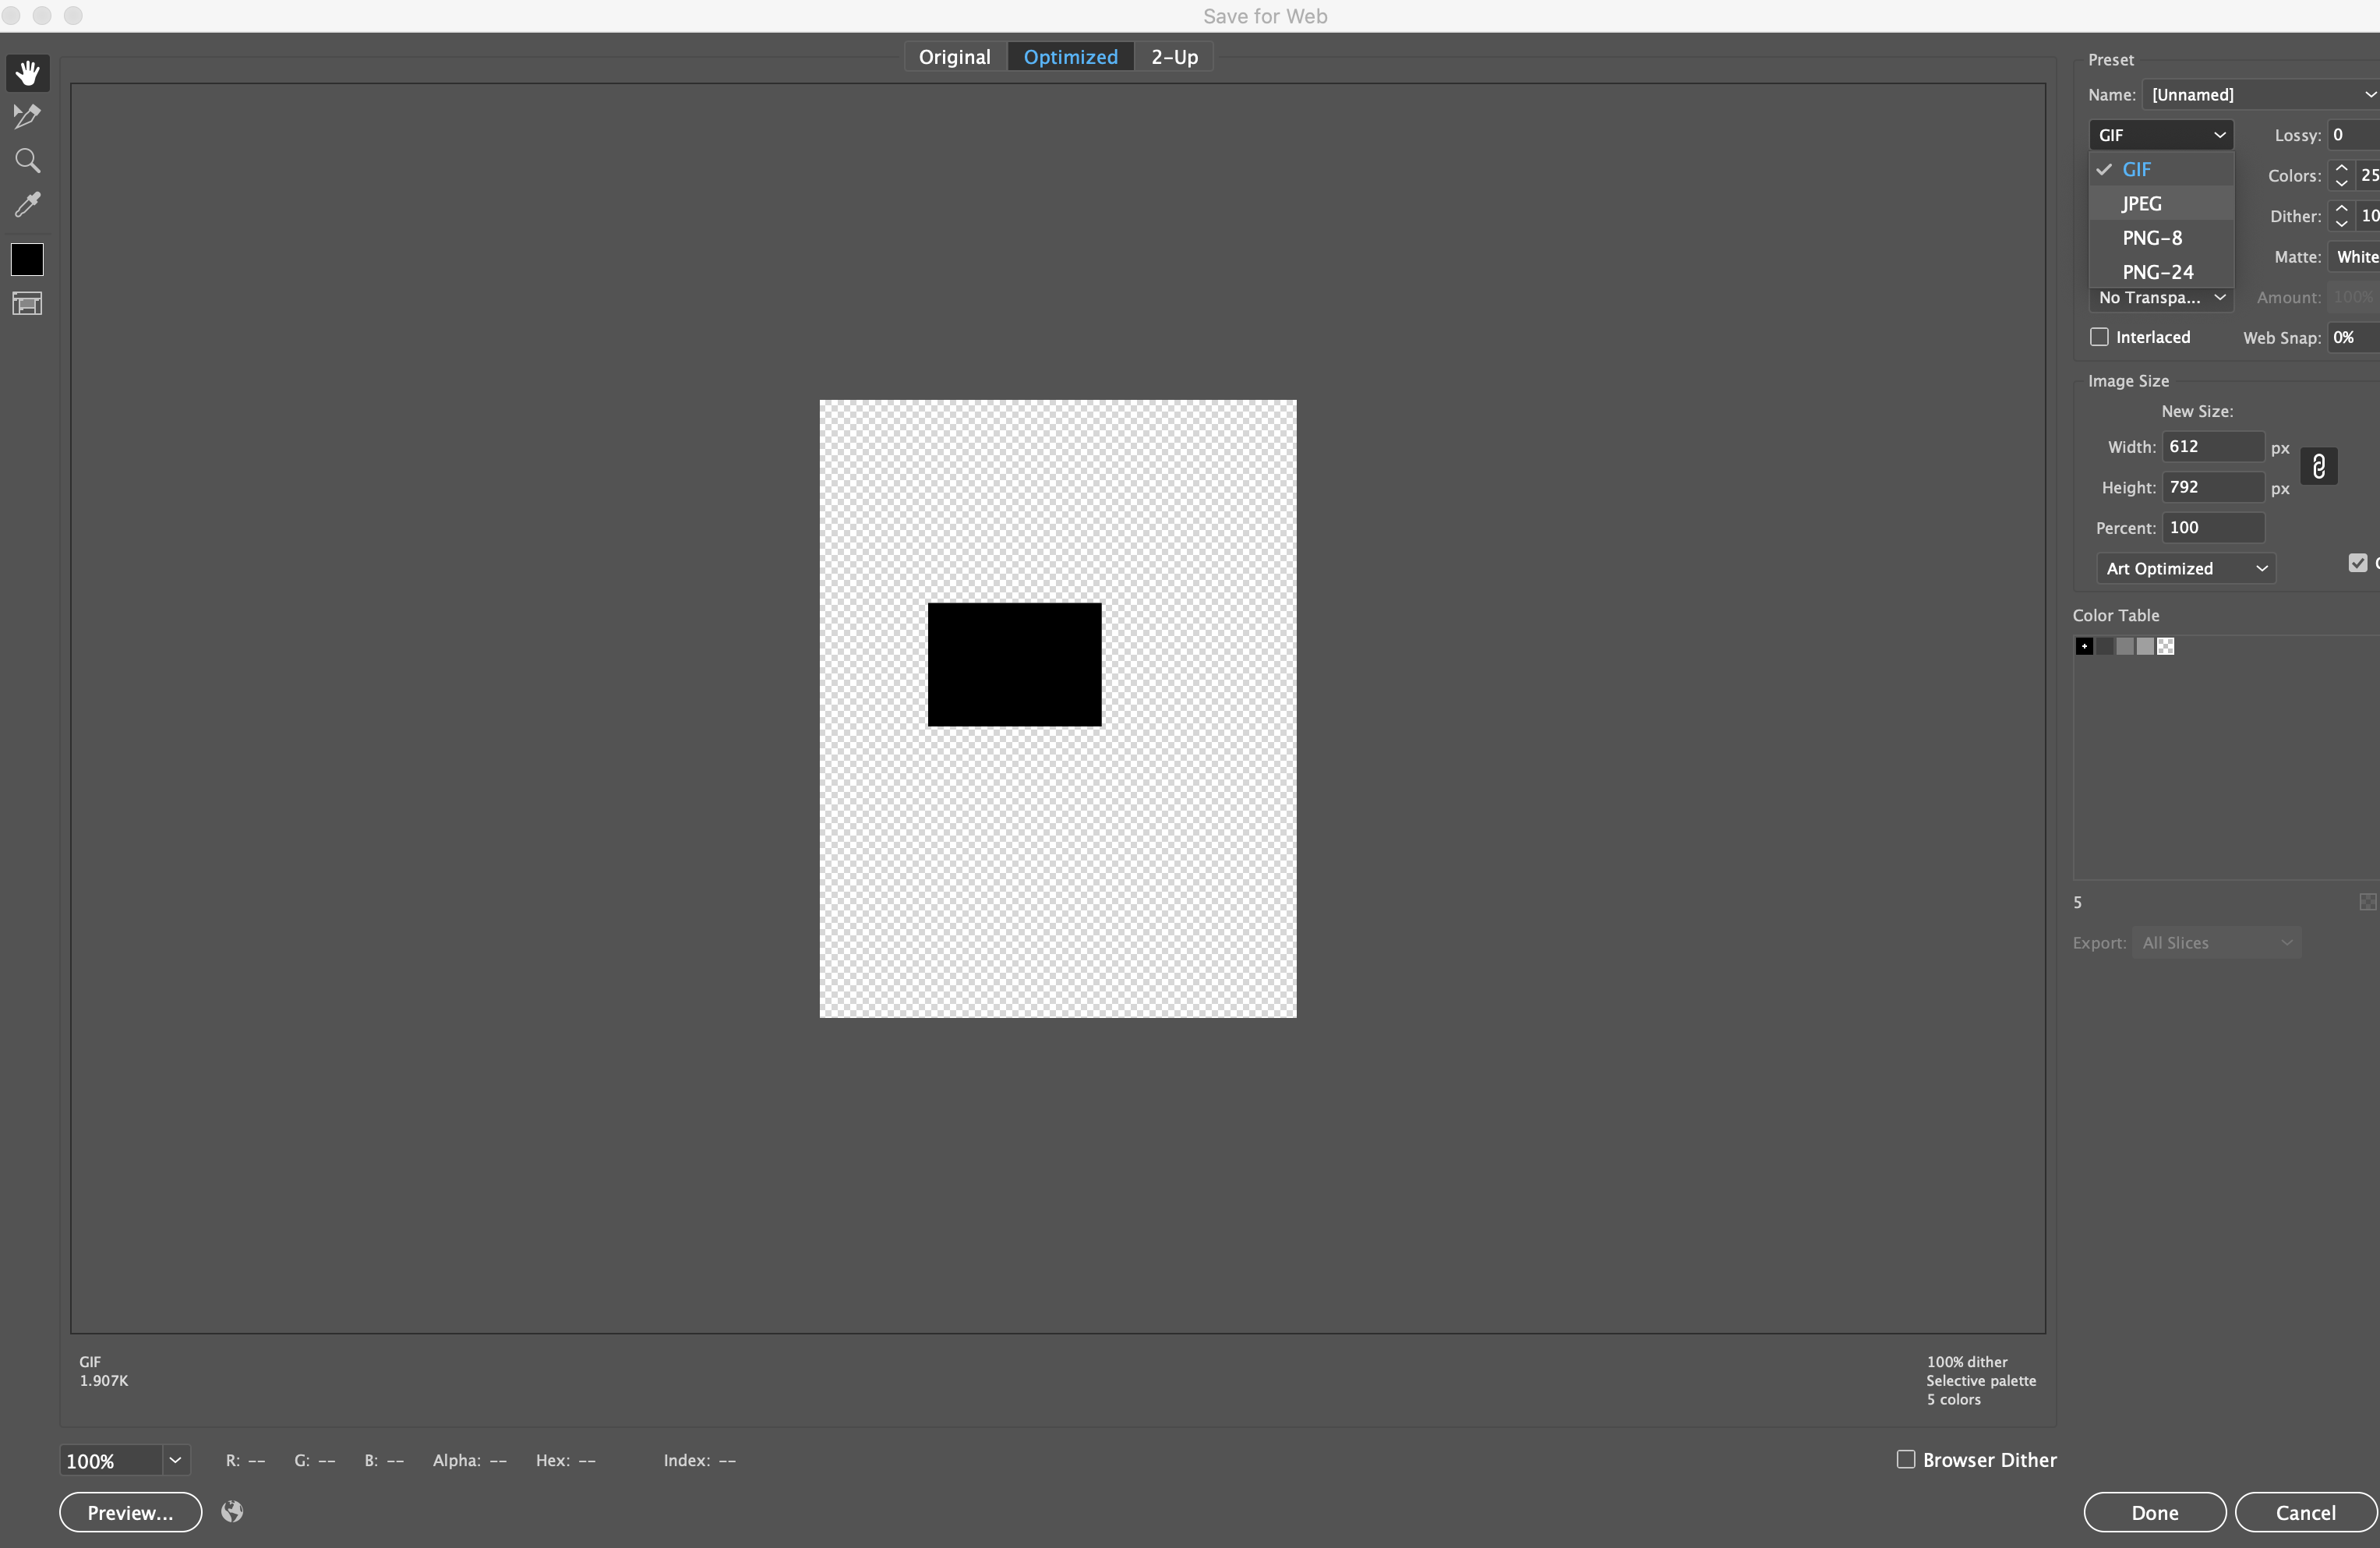
Task: Select the Hand tool
Action: tap(27, 71)
